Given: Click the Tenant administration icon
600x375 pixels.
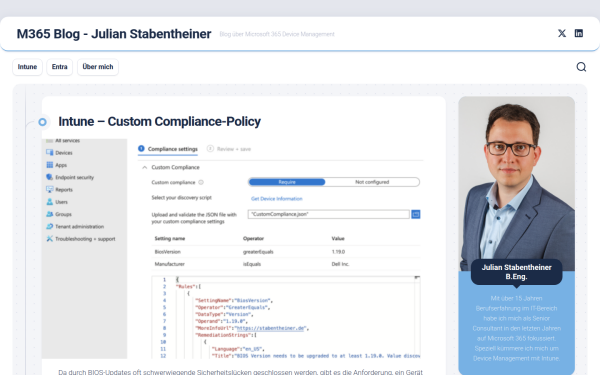Looking at the screenshot, I should pos(50,226).
